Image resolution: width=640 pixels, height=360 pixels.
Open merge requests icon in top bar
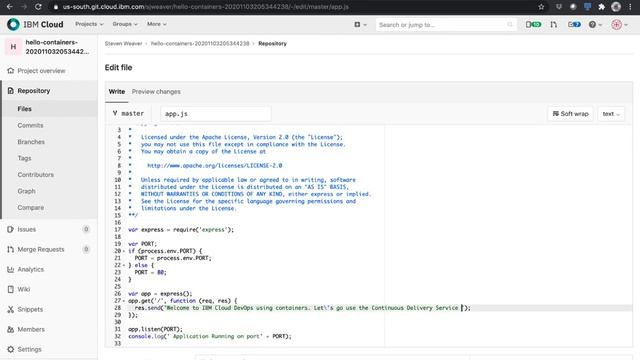(x=553, y=24)
